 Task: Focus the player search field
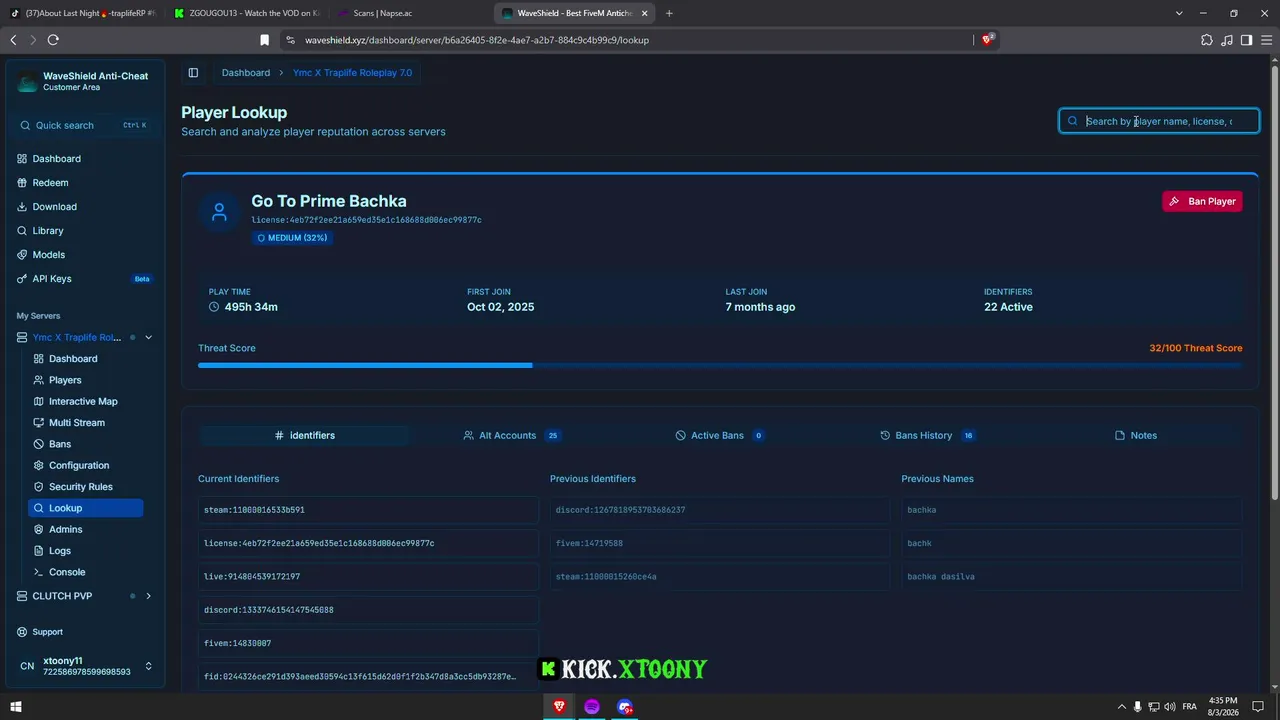tap(1159, 121)
